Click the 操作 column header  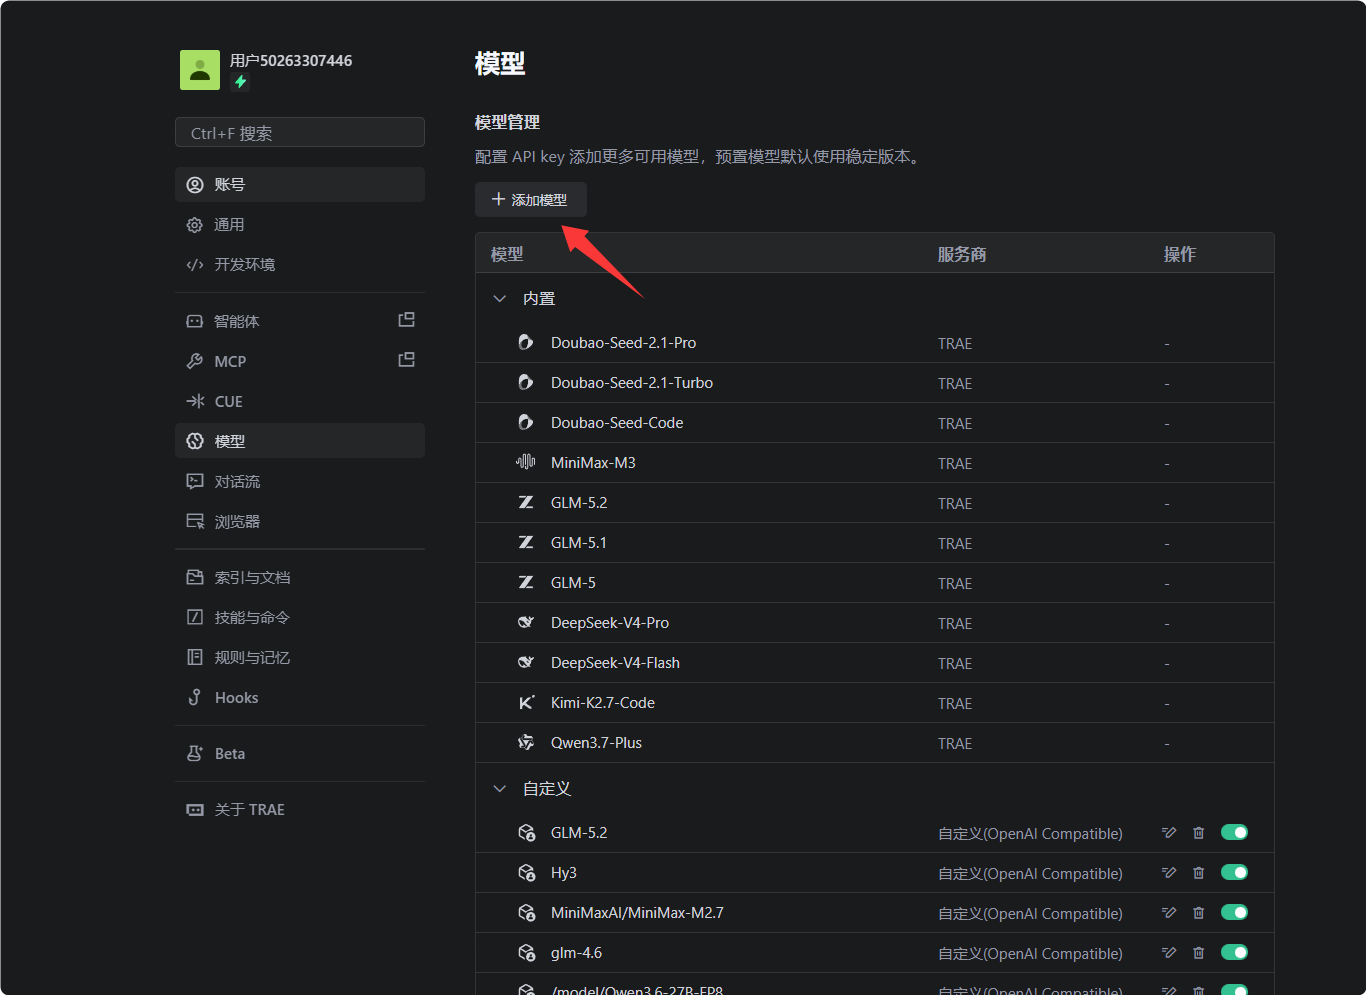(1180, 254)
